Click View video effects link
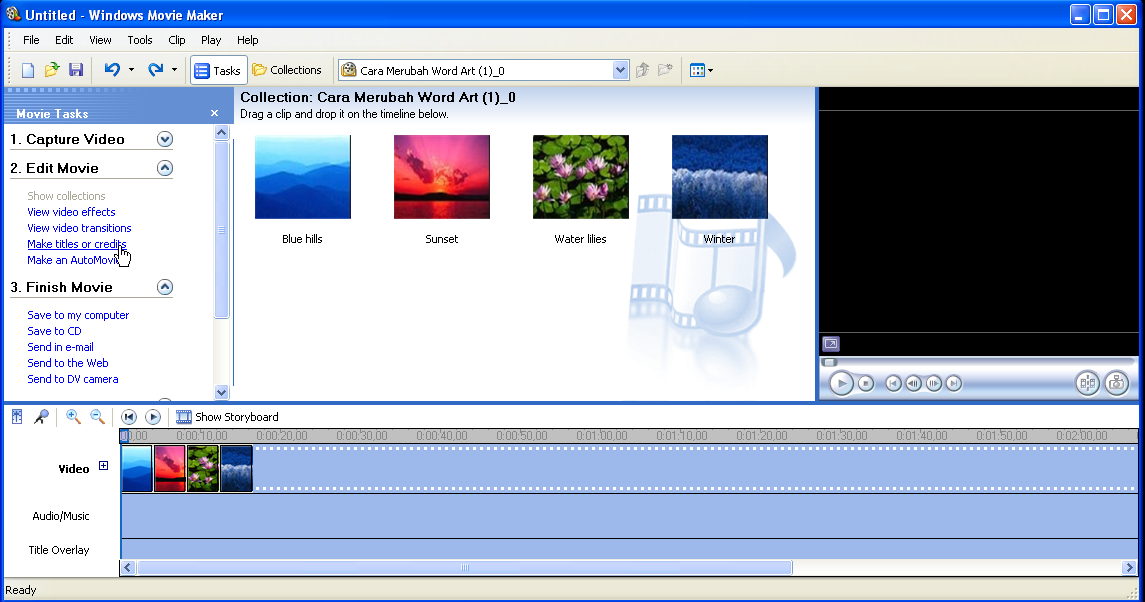The width and height of the screenshot is (1145, 602). coord(71,212)
